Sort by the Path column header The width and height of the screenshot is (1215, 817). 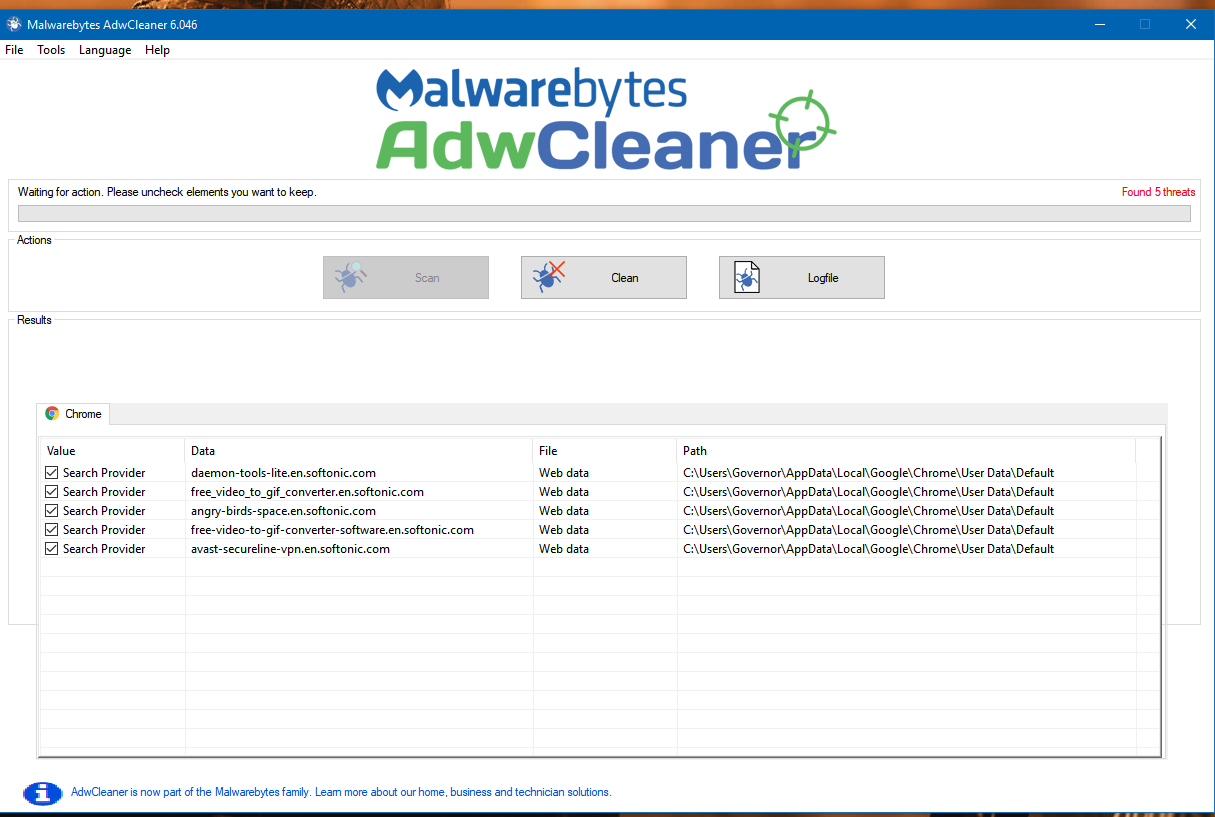(x=907, y=451)
